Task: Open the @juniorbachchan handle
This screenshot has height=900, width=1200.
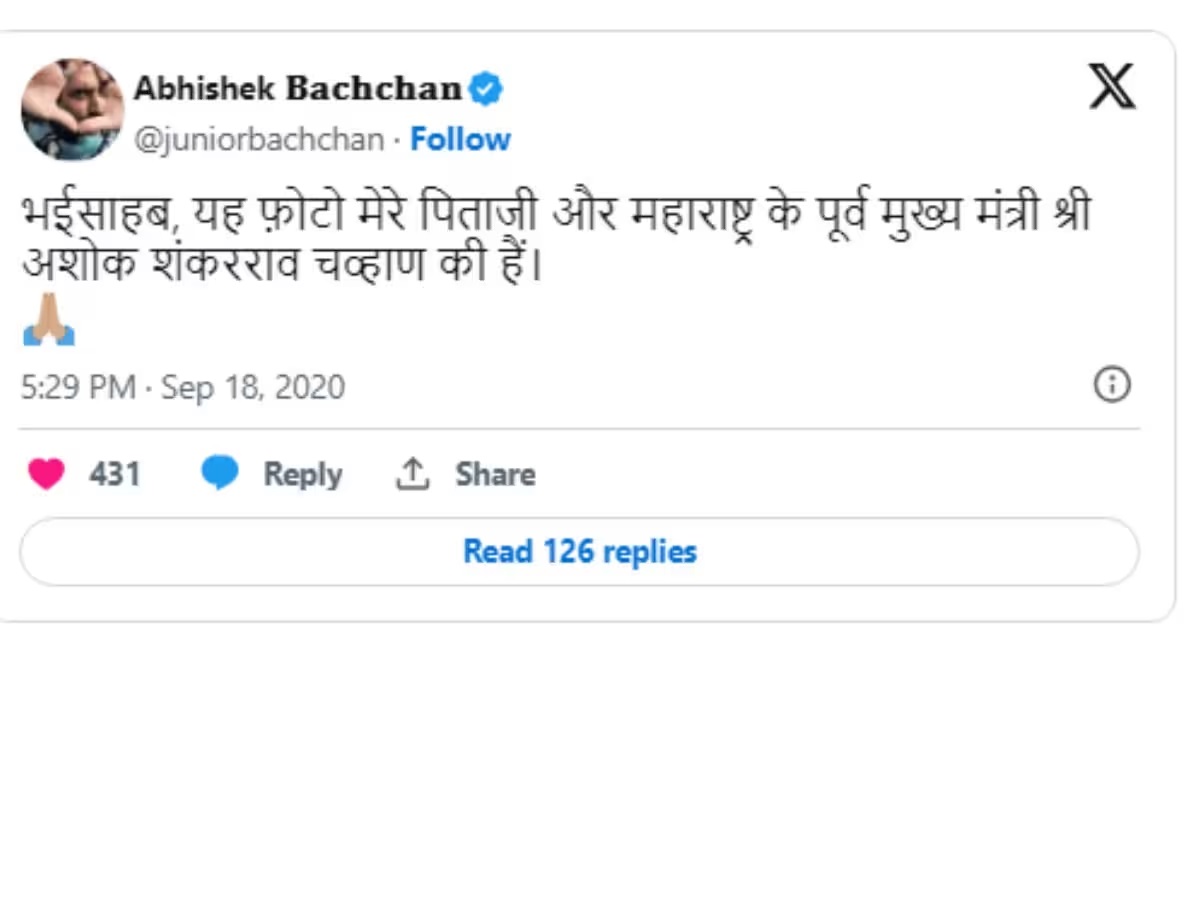Action: 259,139
